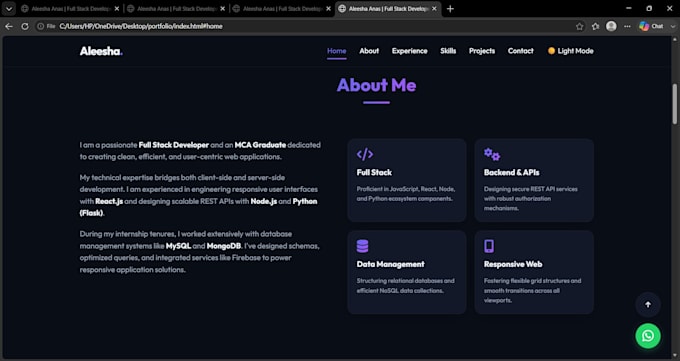Image resolution: width=680 pixels, height=361 pixels.
Task: Open the Contact nav link
Action: [x=520, y=51]
